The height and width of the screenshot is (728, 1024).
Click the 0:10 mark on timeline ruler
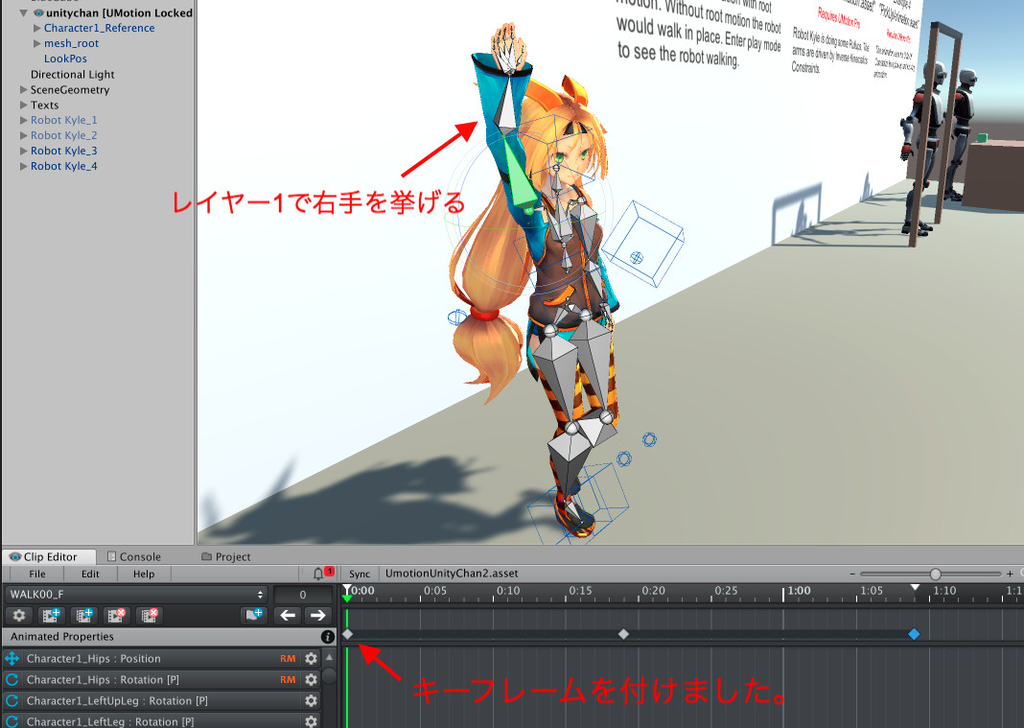coord(508,591)
